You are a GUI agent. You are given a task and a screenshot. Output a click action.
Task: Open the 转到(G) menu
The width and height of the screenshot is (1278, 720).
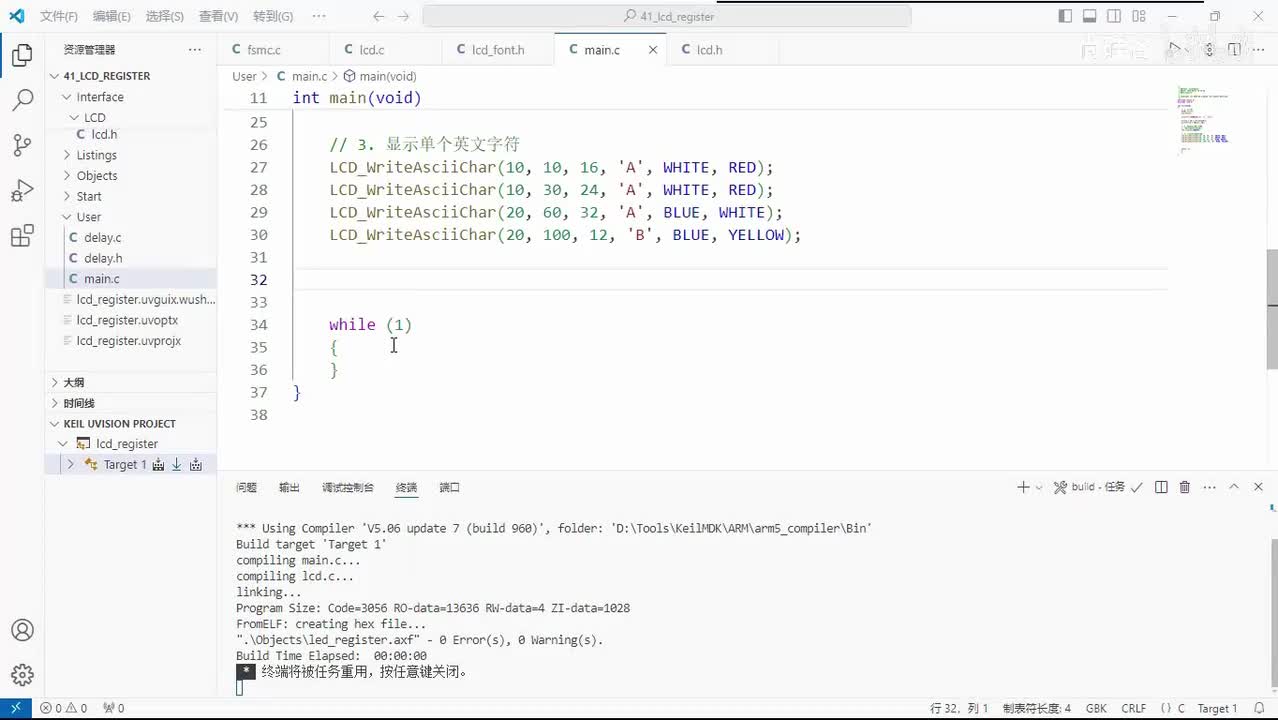pos(273,16)
